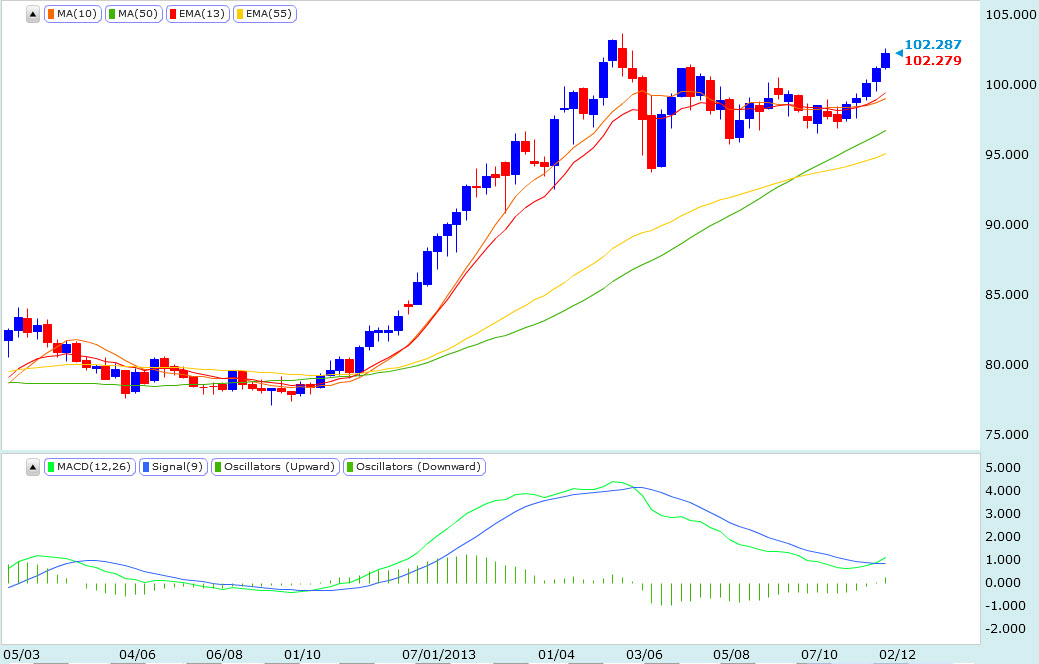Click the yellow EMA(55) color swatch
The image size is (1039, 664).
[x=240, y=14]
